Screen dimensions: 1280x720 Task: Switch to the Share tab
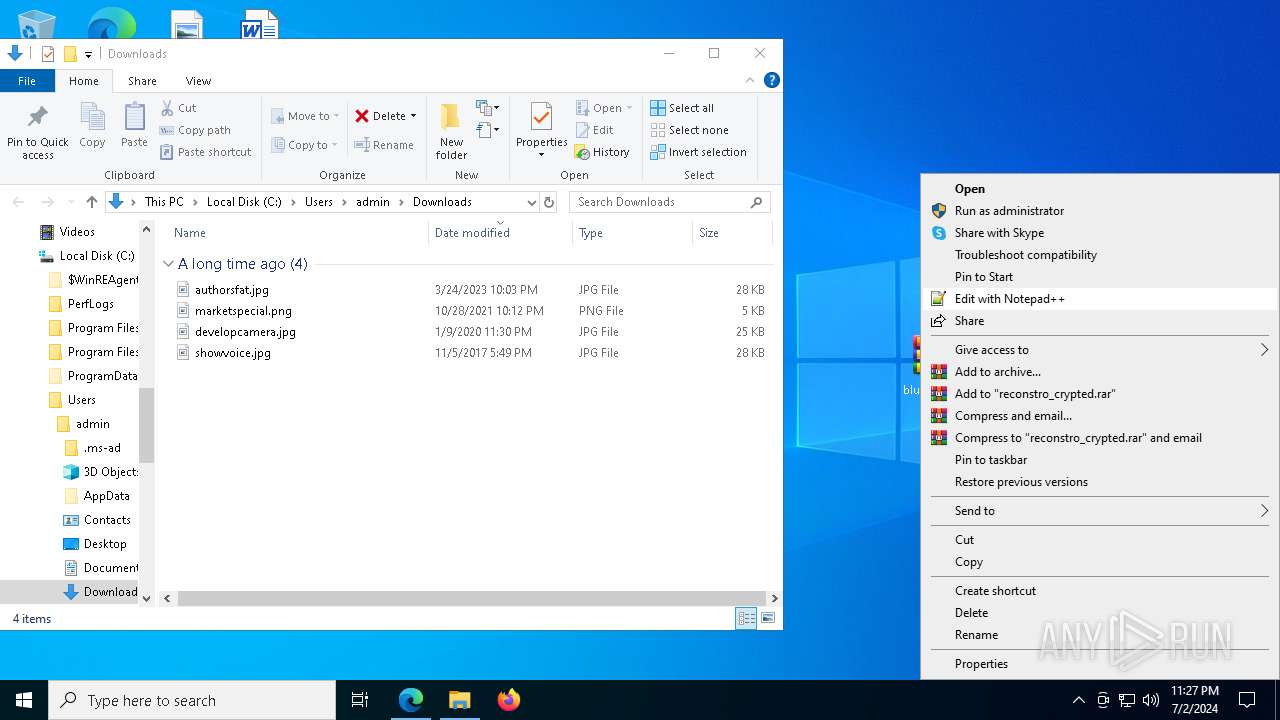tap(142, 81)
